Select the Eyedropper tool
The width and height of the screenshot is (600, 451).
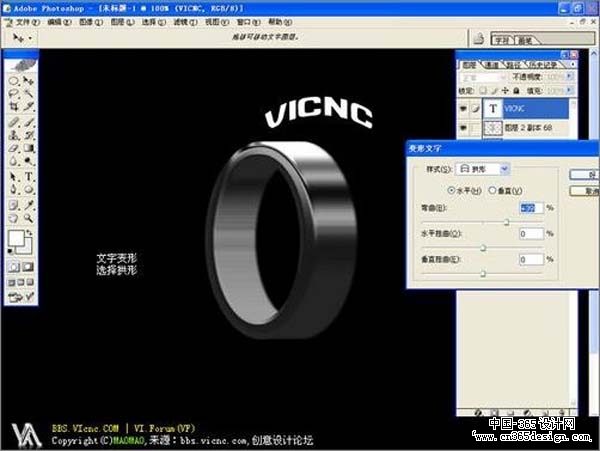click(28, 205)
